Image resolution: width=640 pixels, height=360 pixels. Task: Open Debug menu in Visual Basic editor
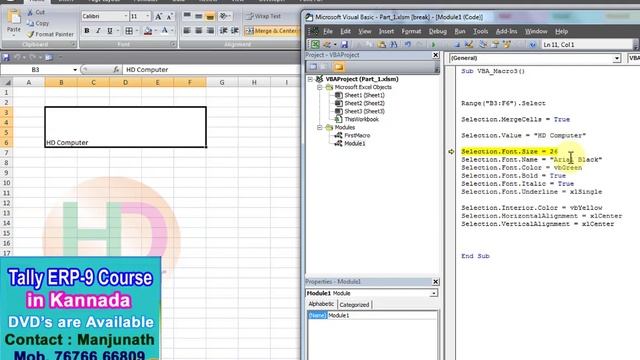click(438, 31)
